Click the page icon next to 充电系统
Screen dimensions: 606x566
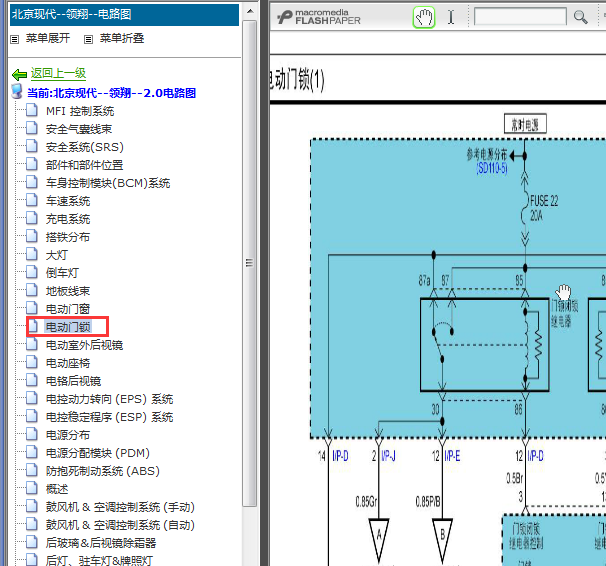(33, 219)
